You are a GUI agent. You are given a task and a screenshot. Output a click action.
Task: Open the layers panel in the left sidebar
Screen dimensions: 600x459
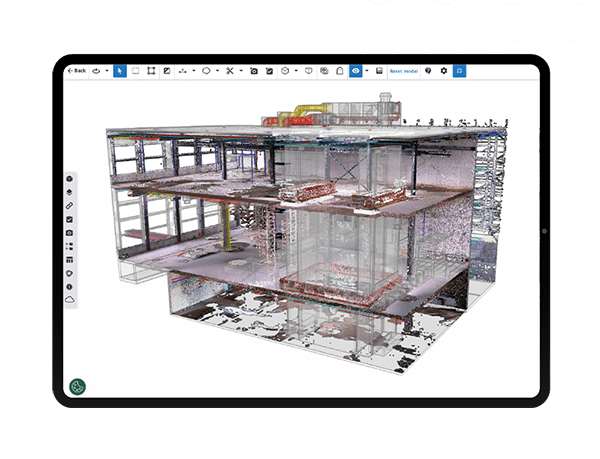(69, 192)
